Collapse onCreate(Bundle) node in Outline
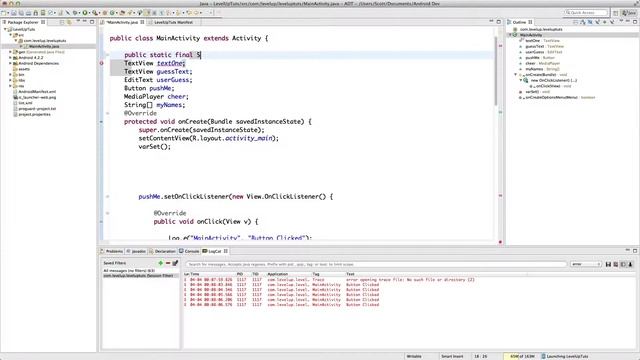This screenshot has height=360, width=640. click(516, 75)
